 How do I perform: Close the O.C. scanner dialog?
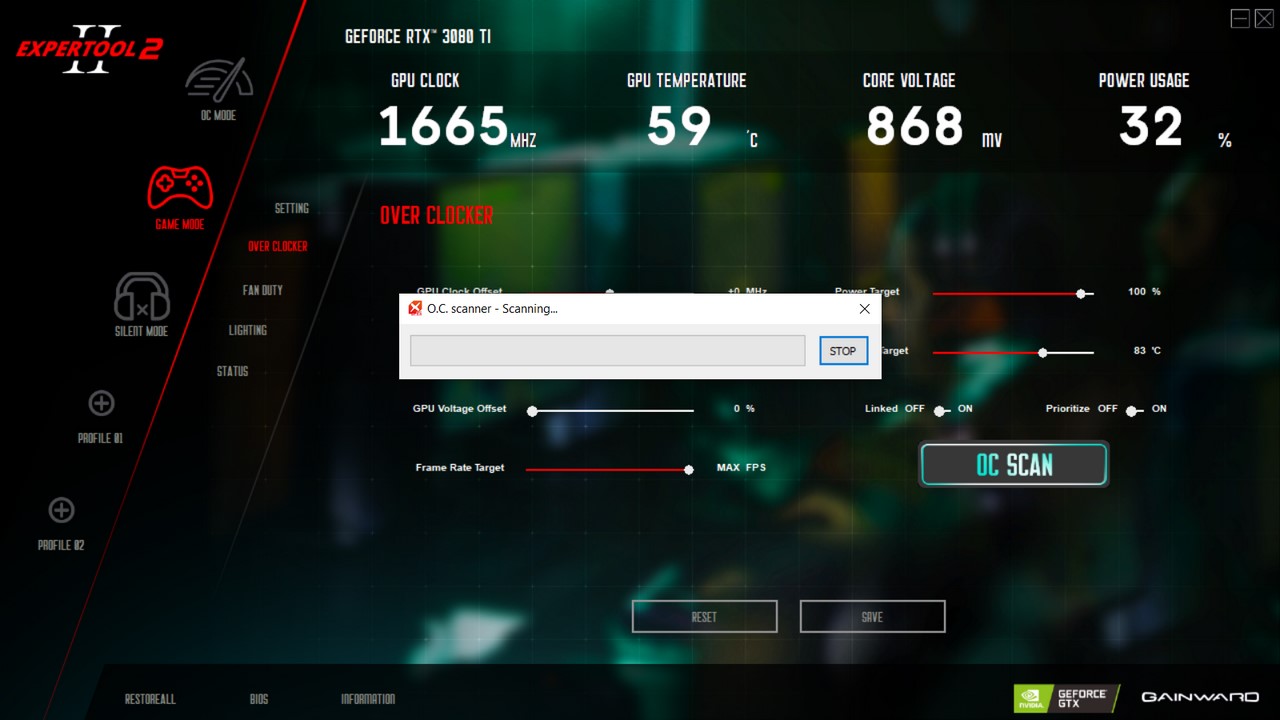[x=865, y=309]
